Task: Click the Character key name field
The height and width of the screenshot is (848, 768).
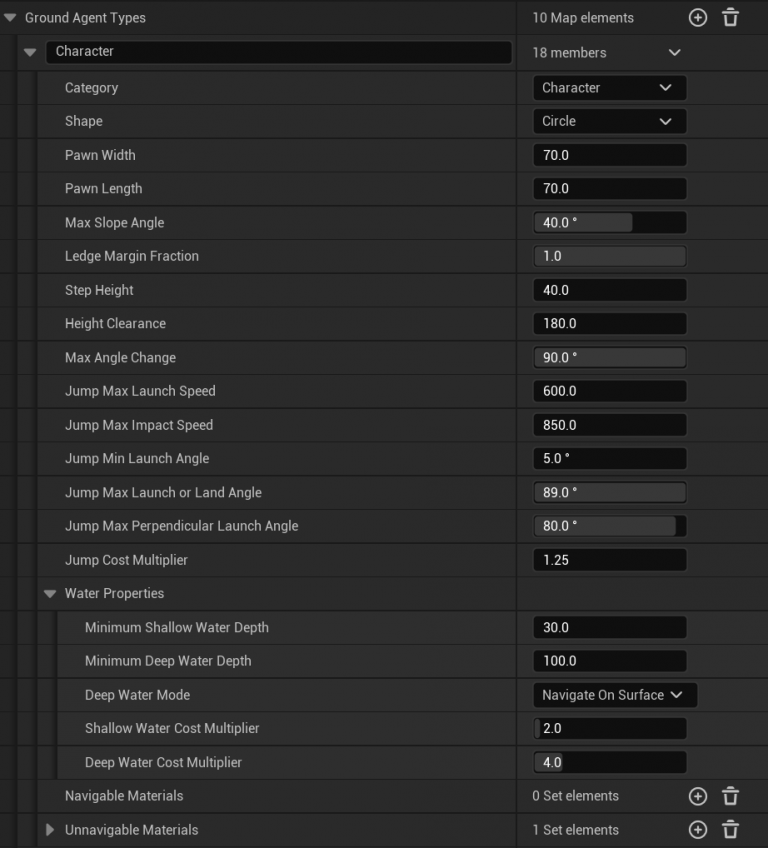Action: (278, 52)
